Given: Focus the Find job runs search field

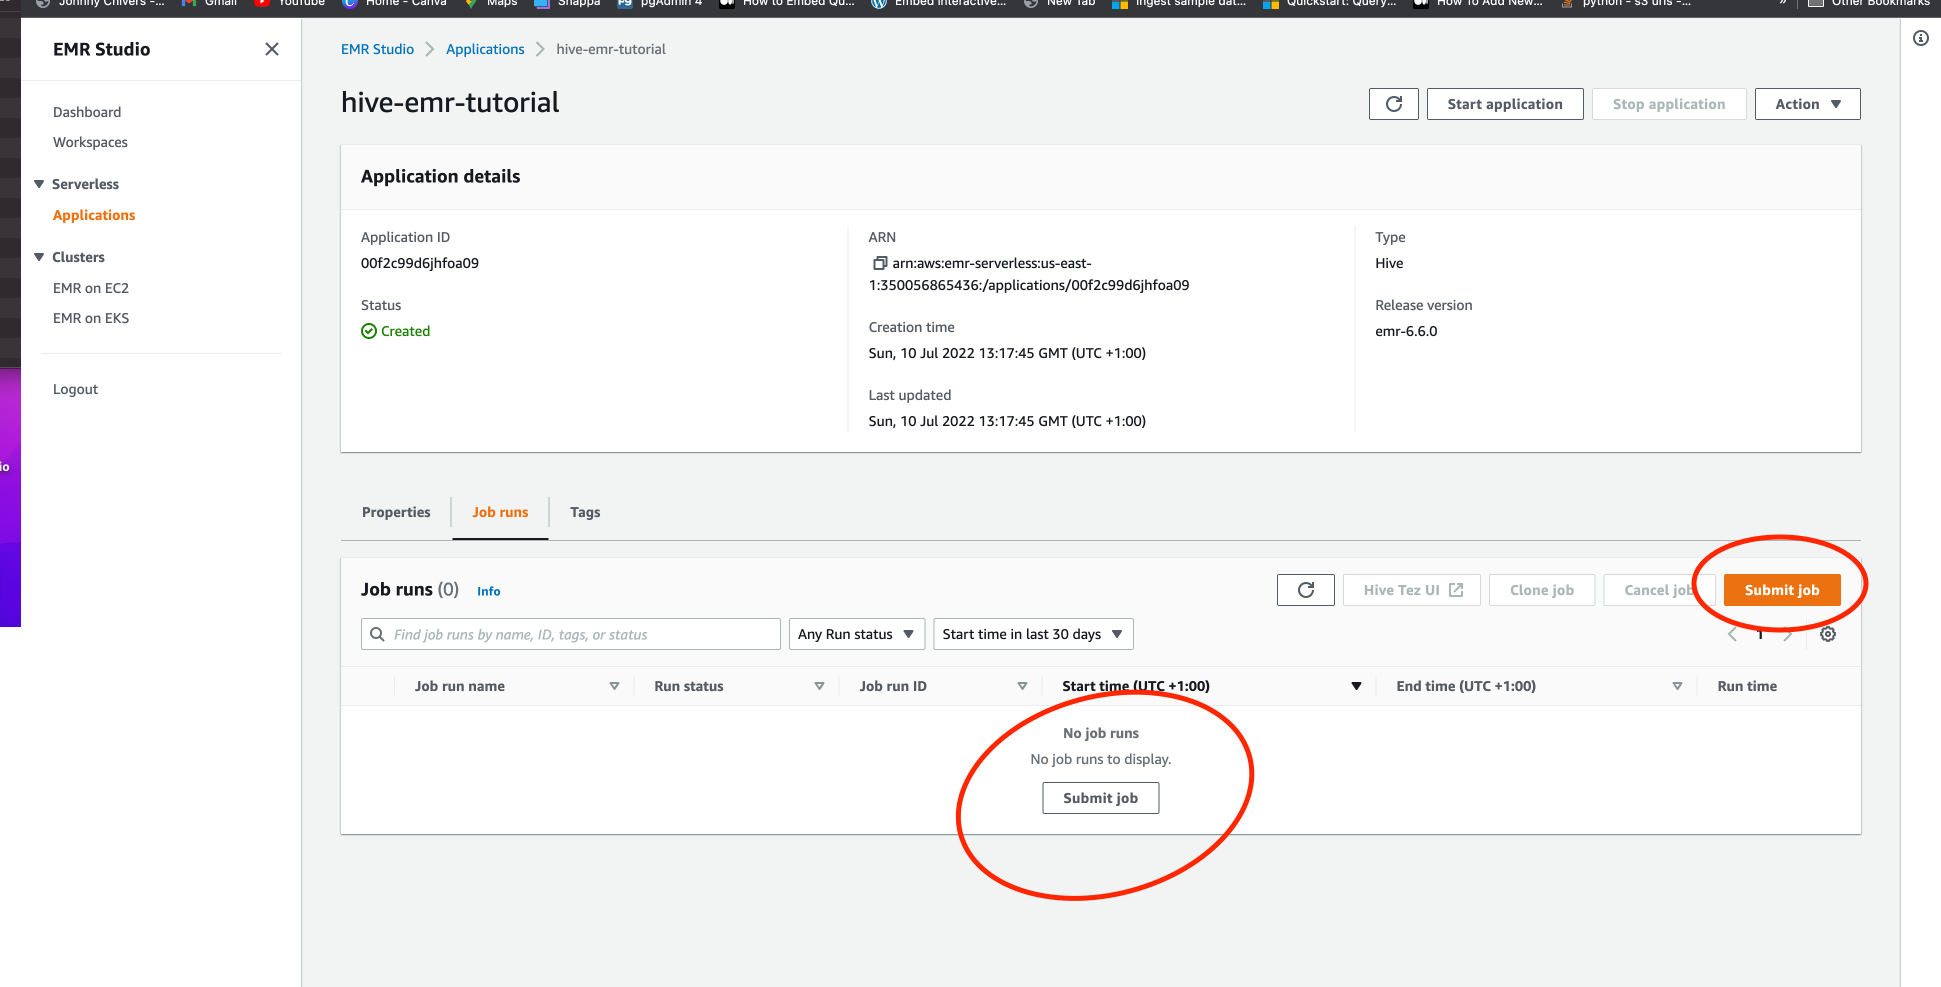Looking at the screenshot, I should [x=571, y=634].
